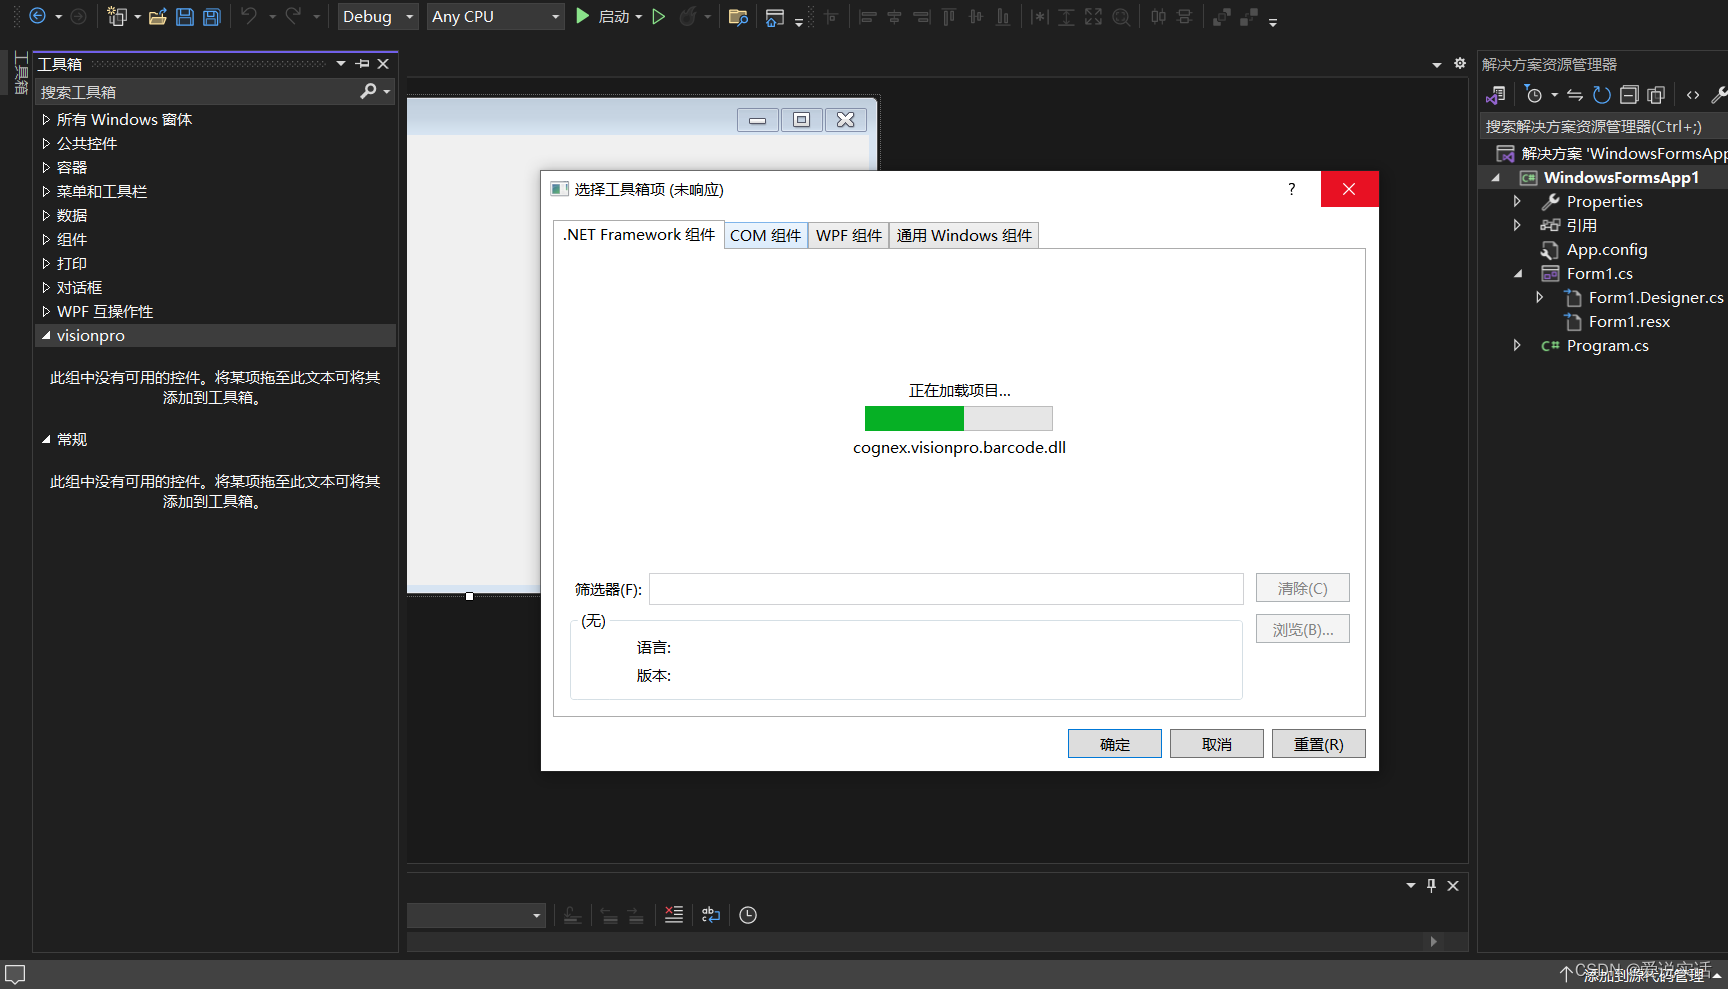Switch to the COM 组件 tab
The height and width of the screenshot is (989, 1728).
tap(765, 235)
